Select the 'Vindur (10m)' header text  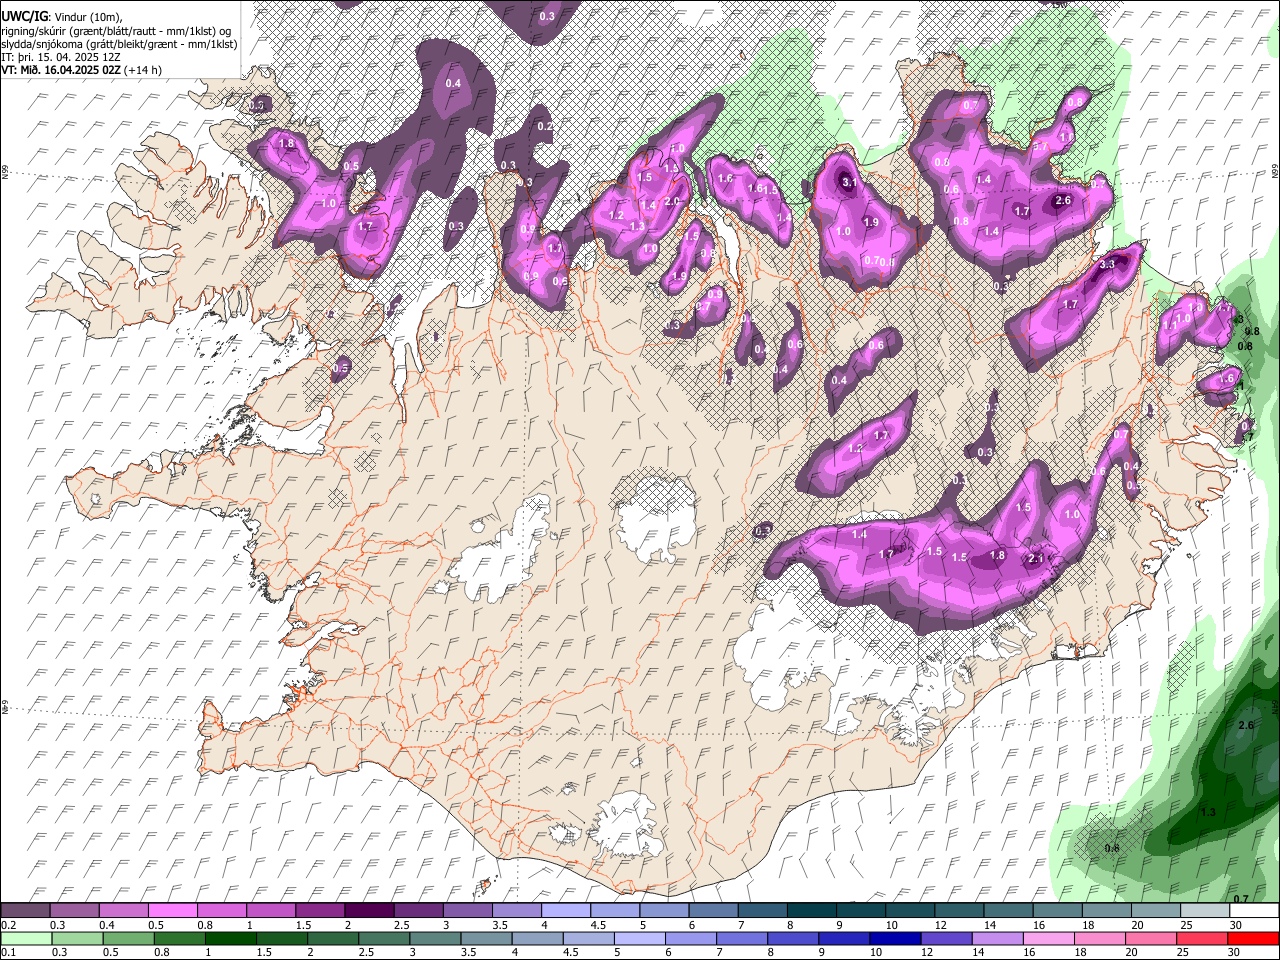pos(87,17)
